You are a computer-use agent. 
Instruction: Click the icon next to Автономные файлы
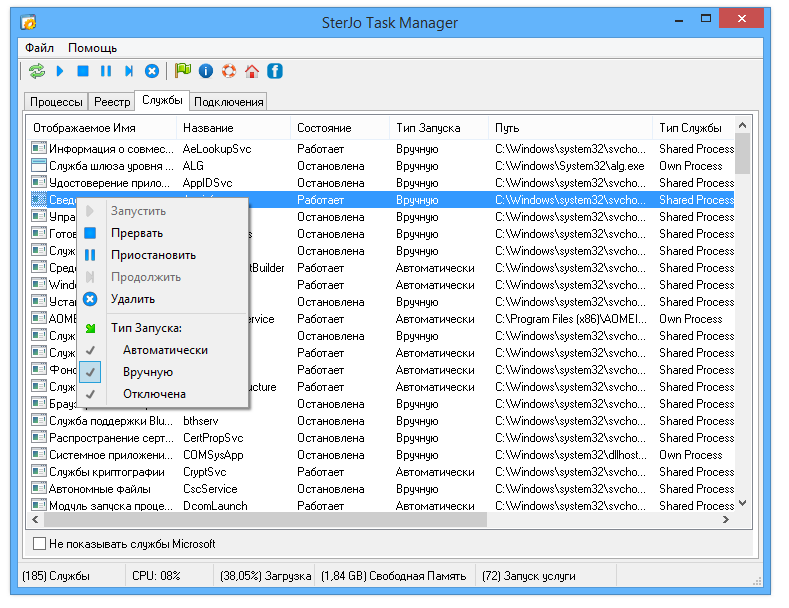[39, 488]
